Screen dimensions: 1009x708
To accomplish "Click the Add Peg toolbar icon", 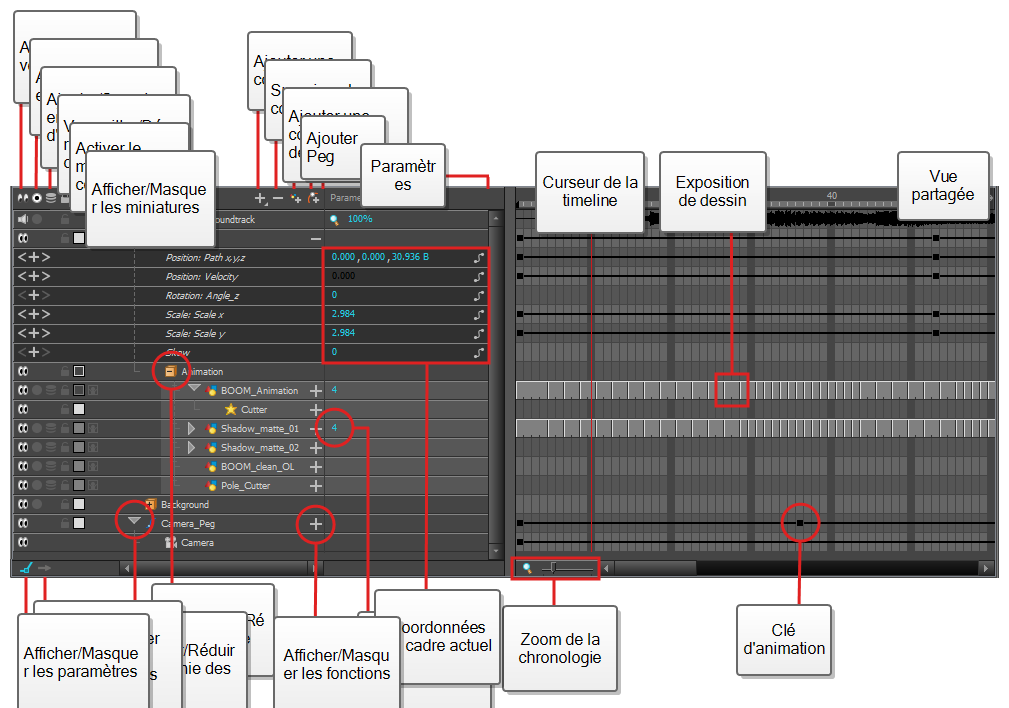I will click(313, 198).
